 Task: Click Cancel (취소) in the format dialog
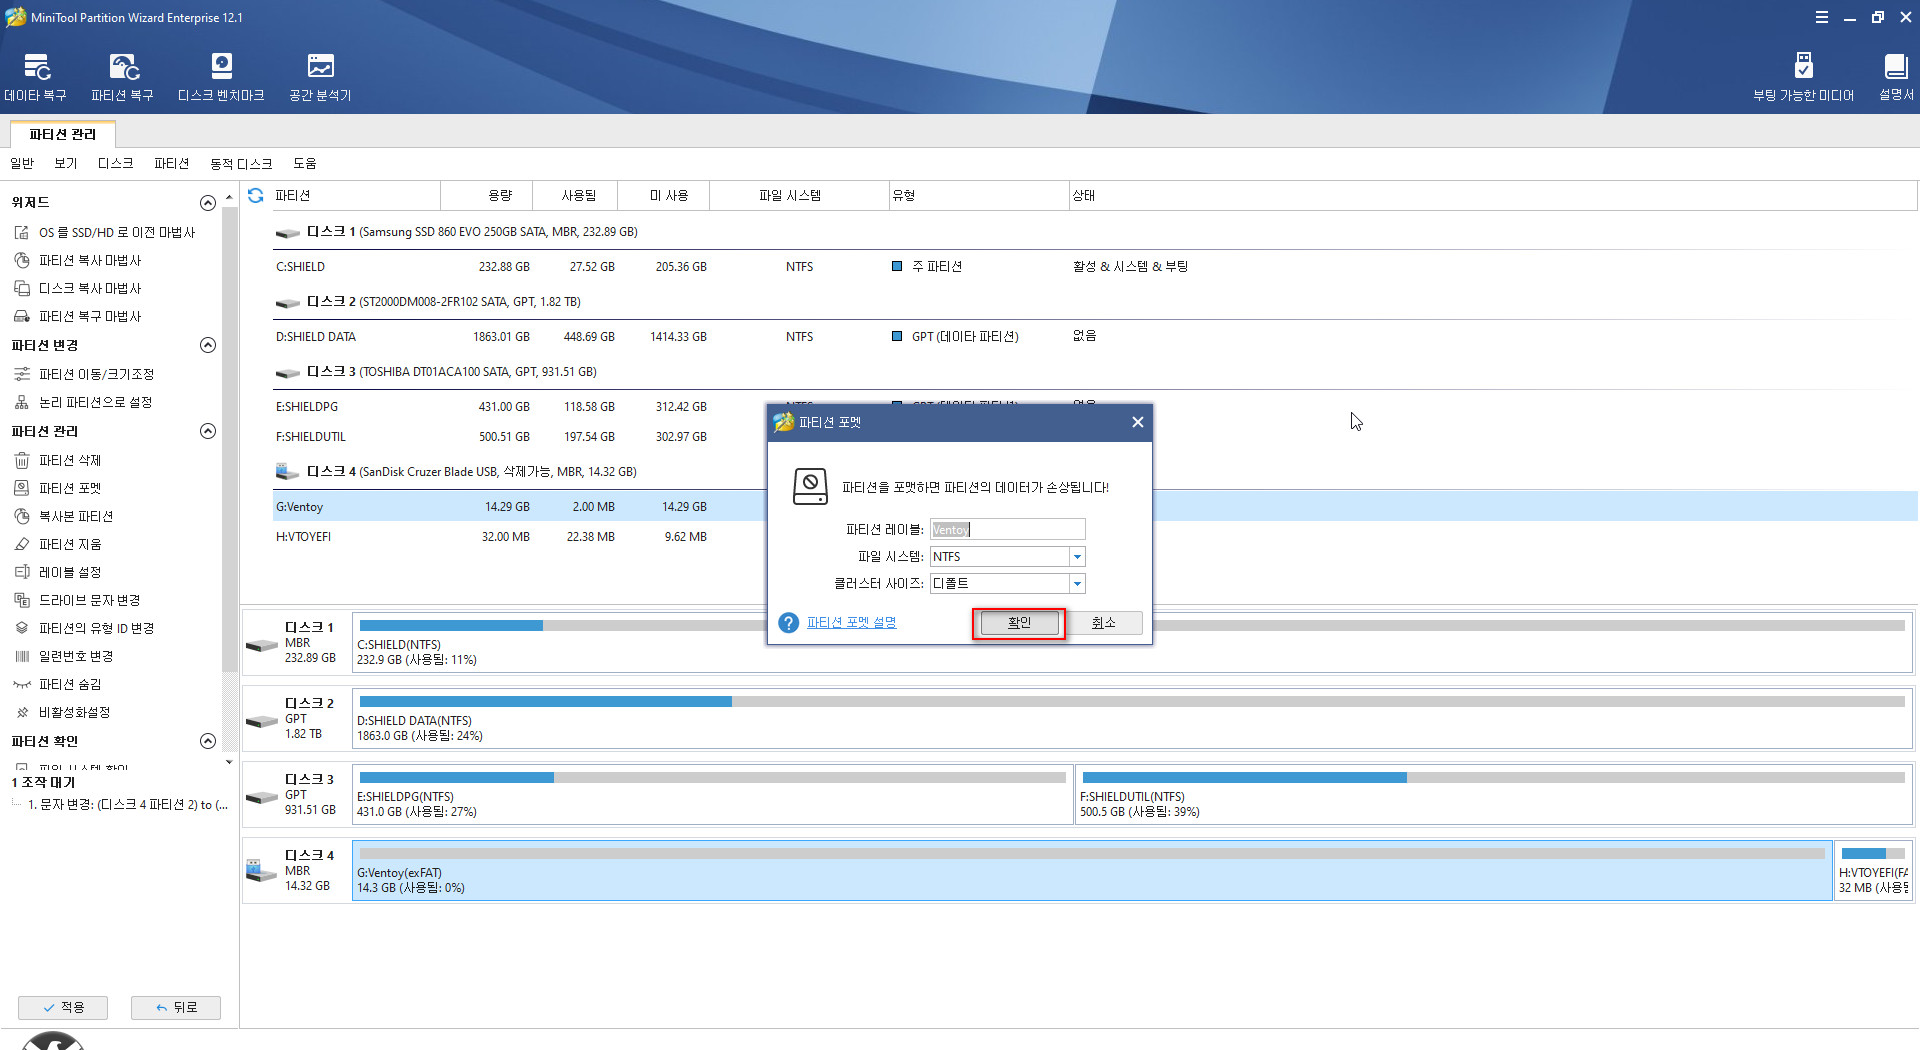click(1103, 623)
